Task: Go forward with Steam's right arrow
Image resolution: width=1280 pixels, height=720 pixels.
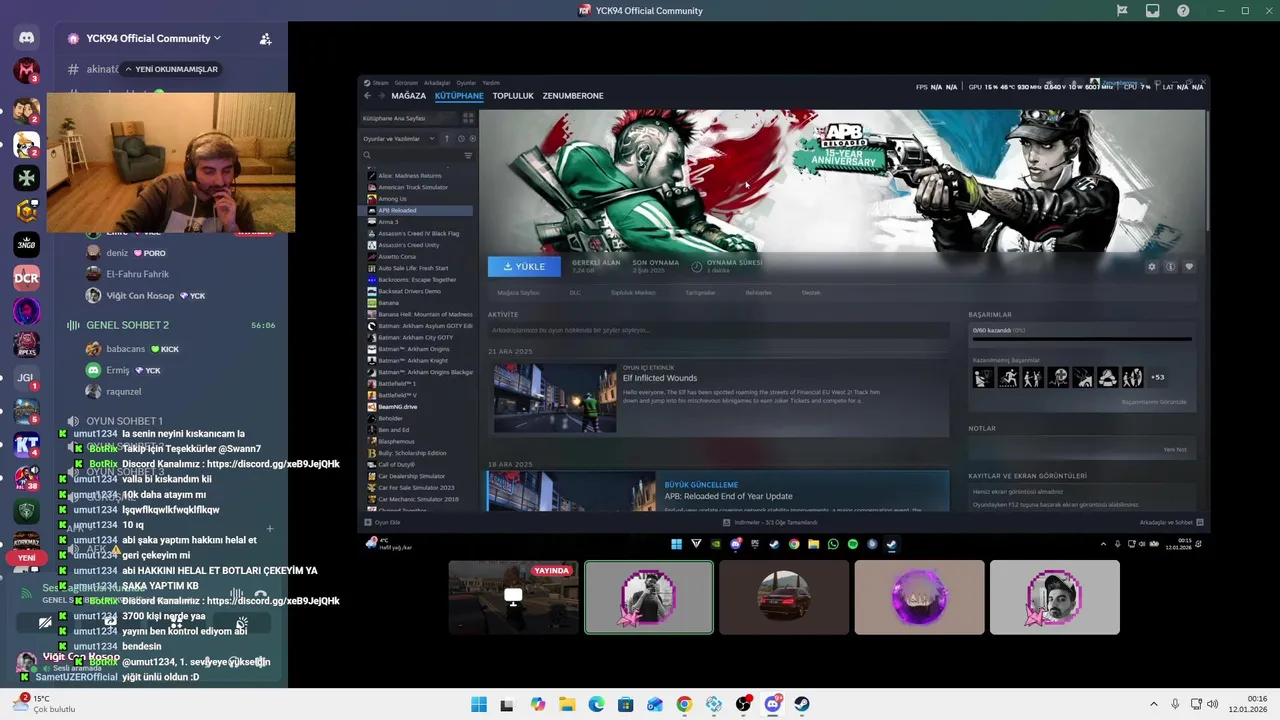Action: [380, 96]
